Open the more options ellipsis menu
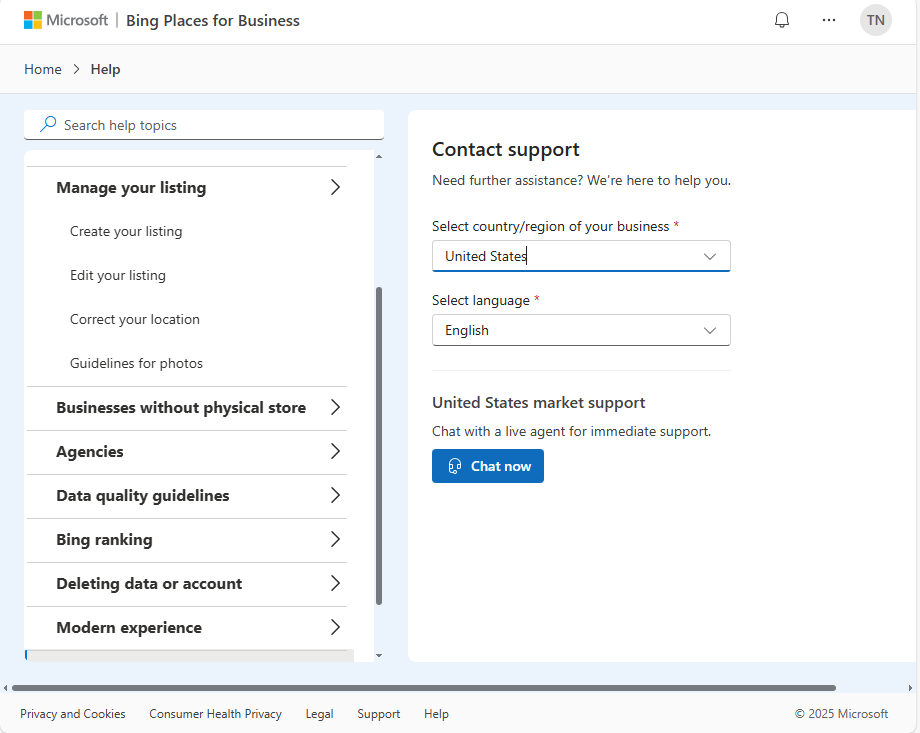 (x=829, y=20)
